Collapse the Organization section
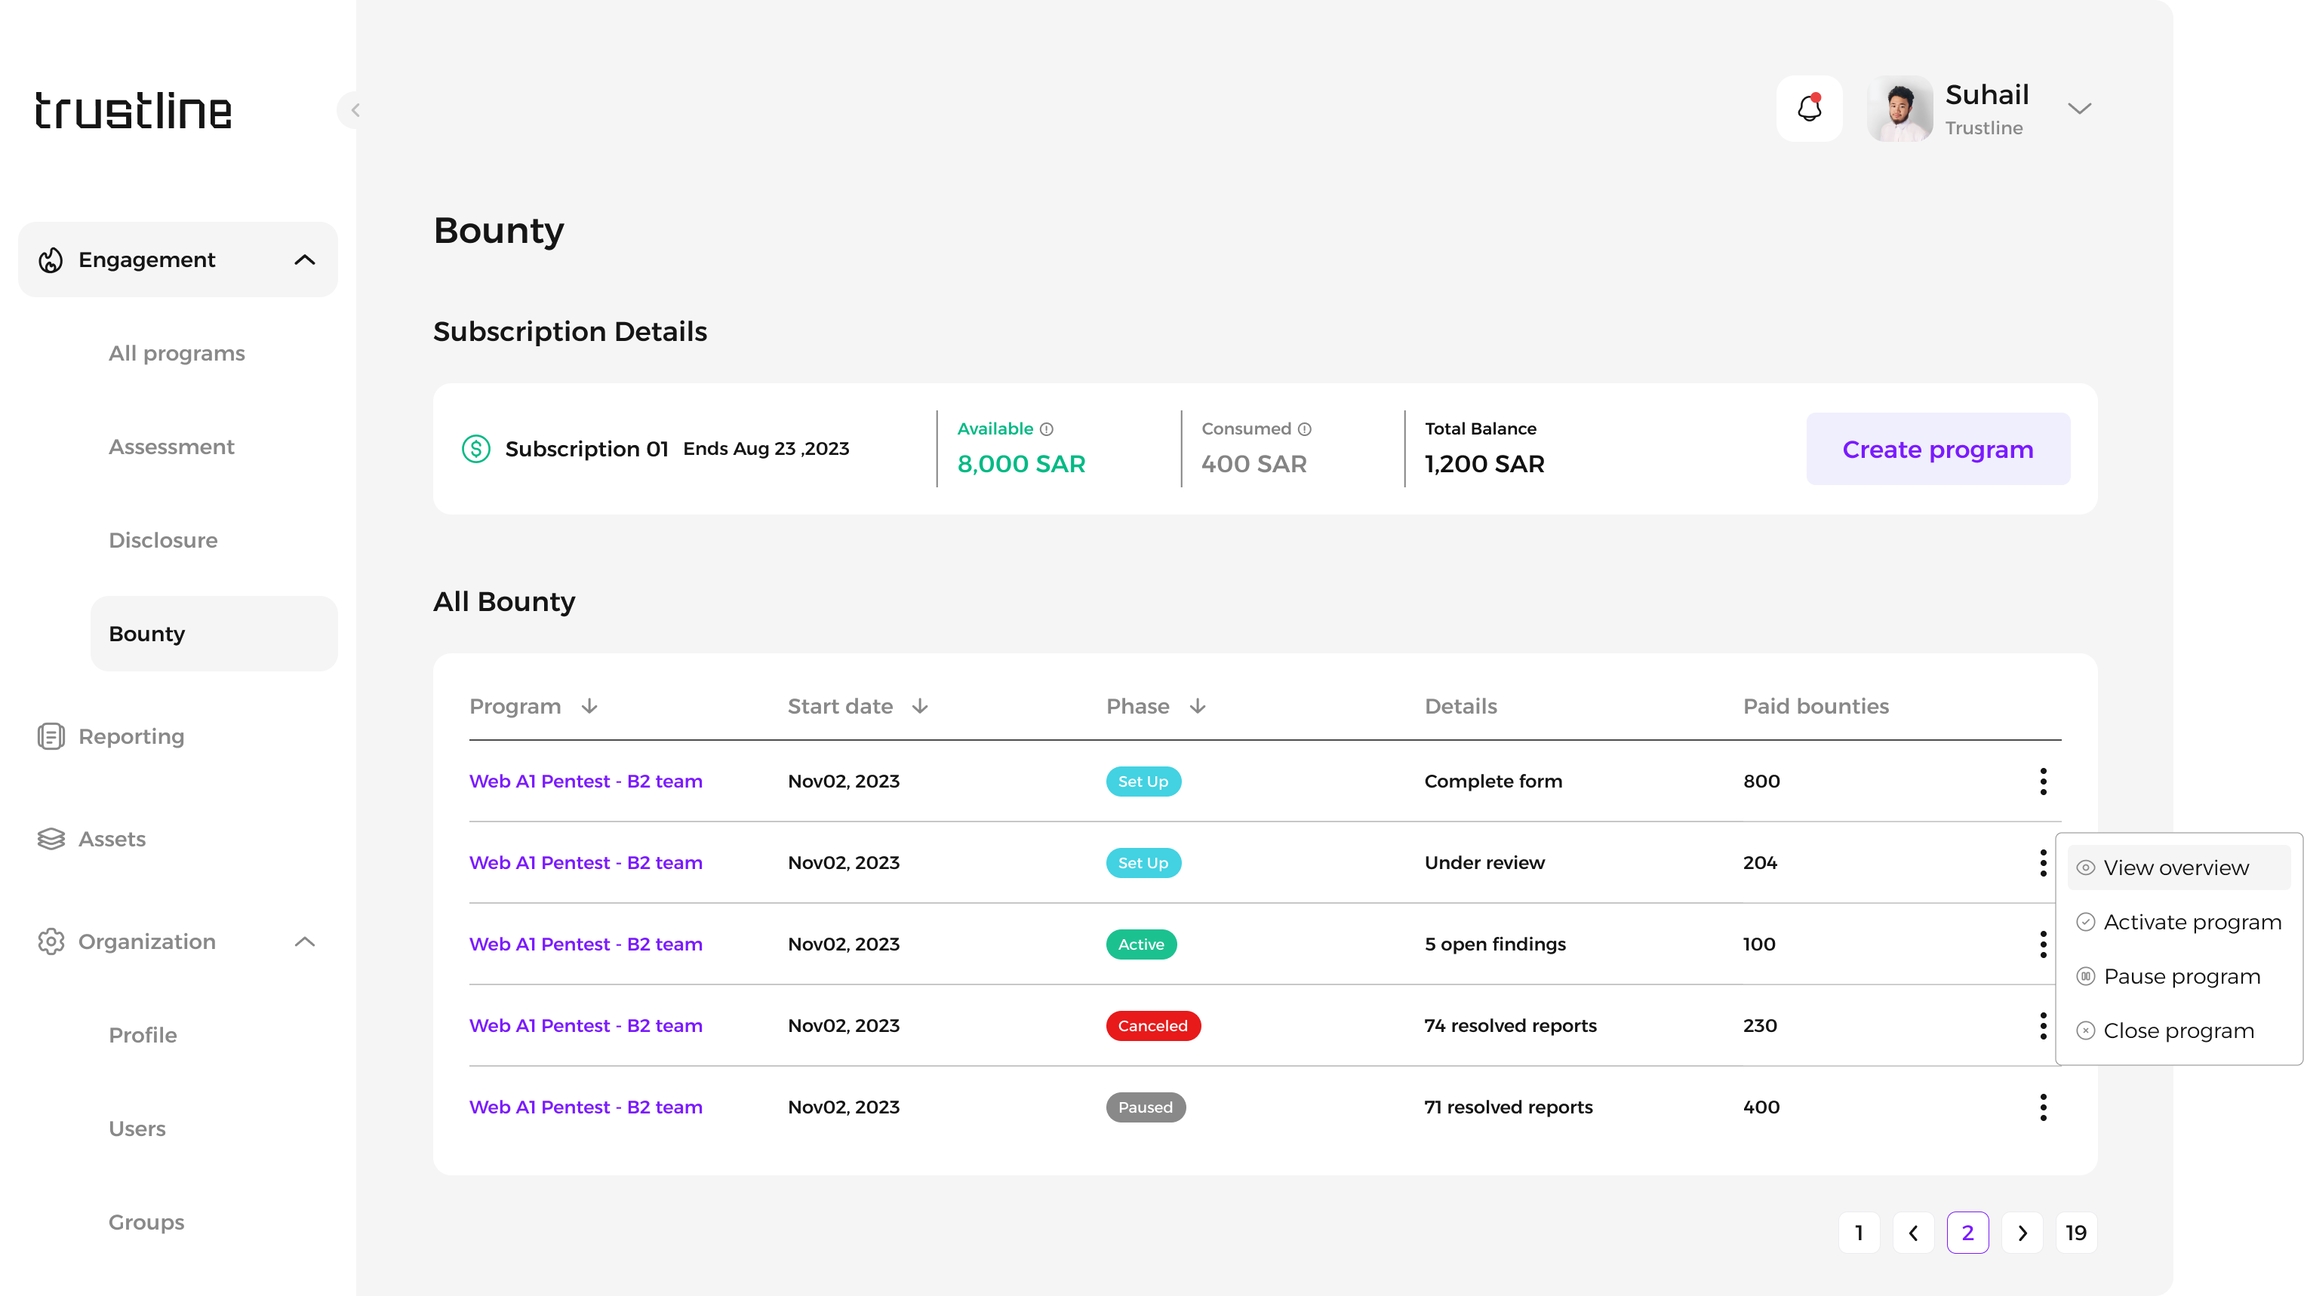The image size is (2304, 1296). (304, 942)
